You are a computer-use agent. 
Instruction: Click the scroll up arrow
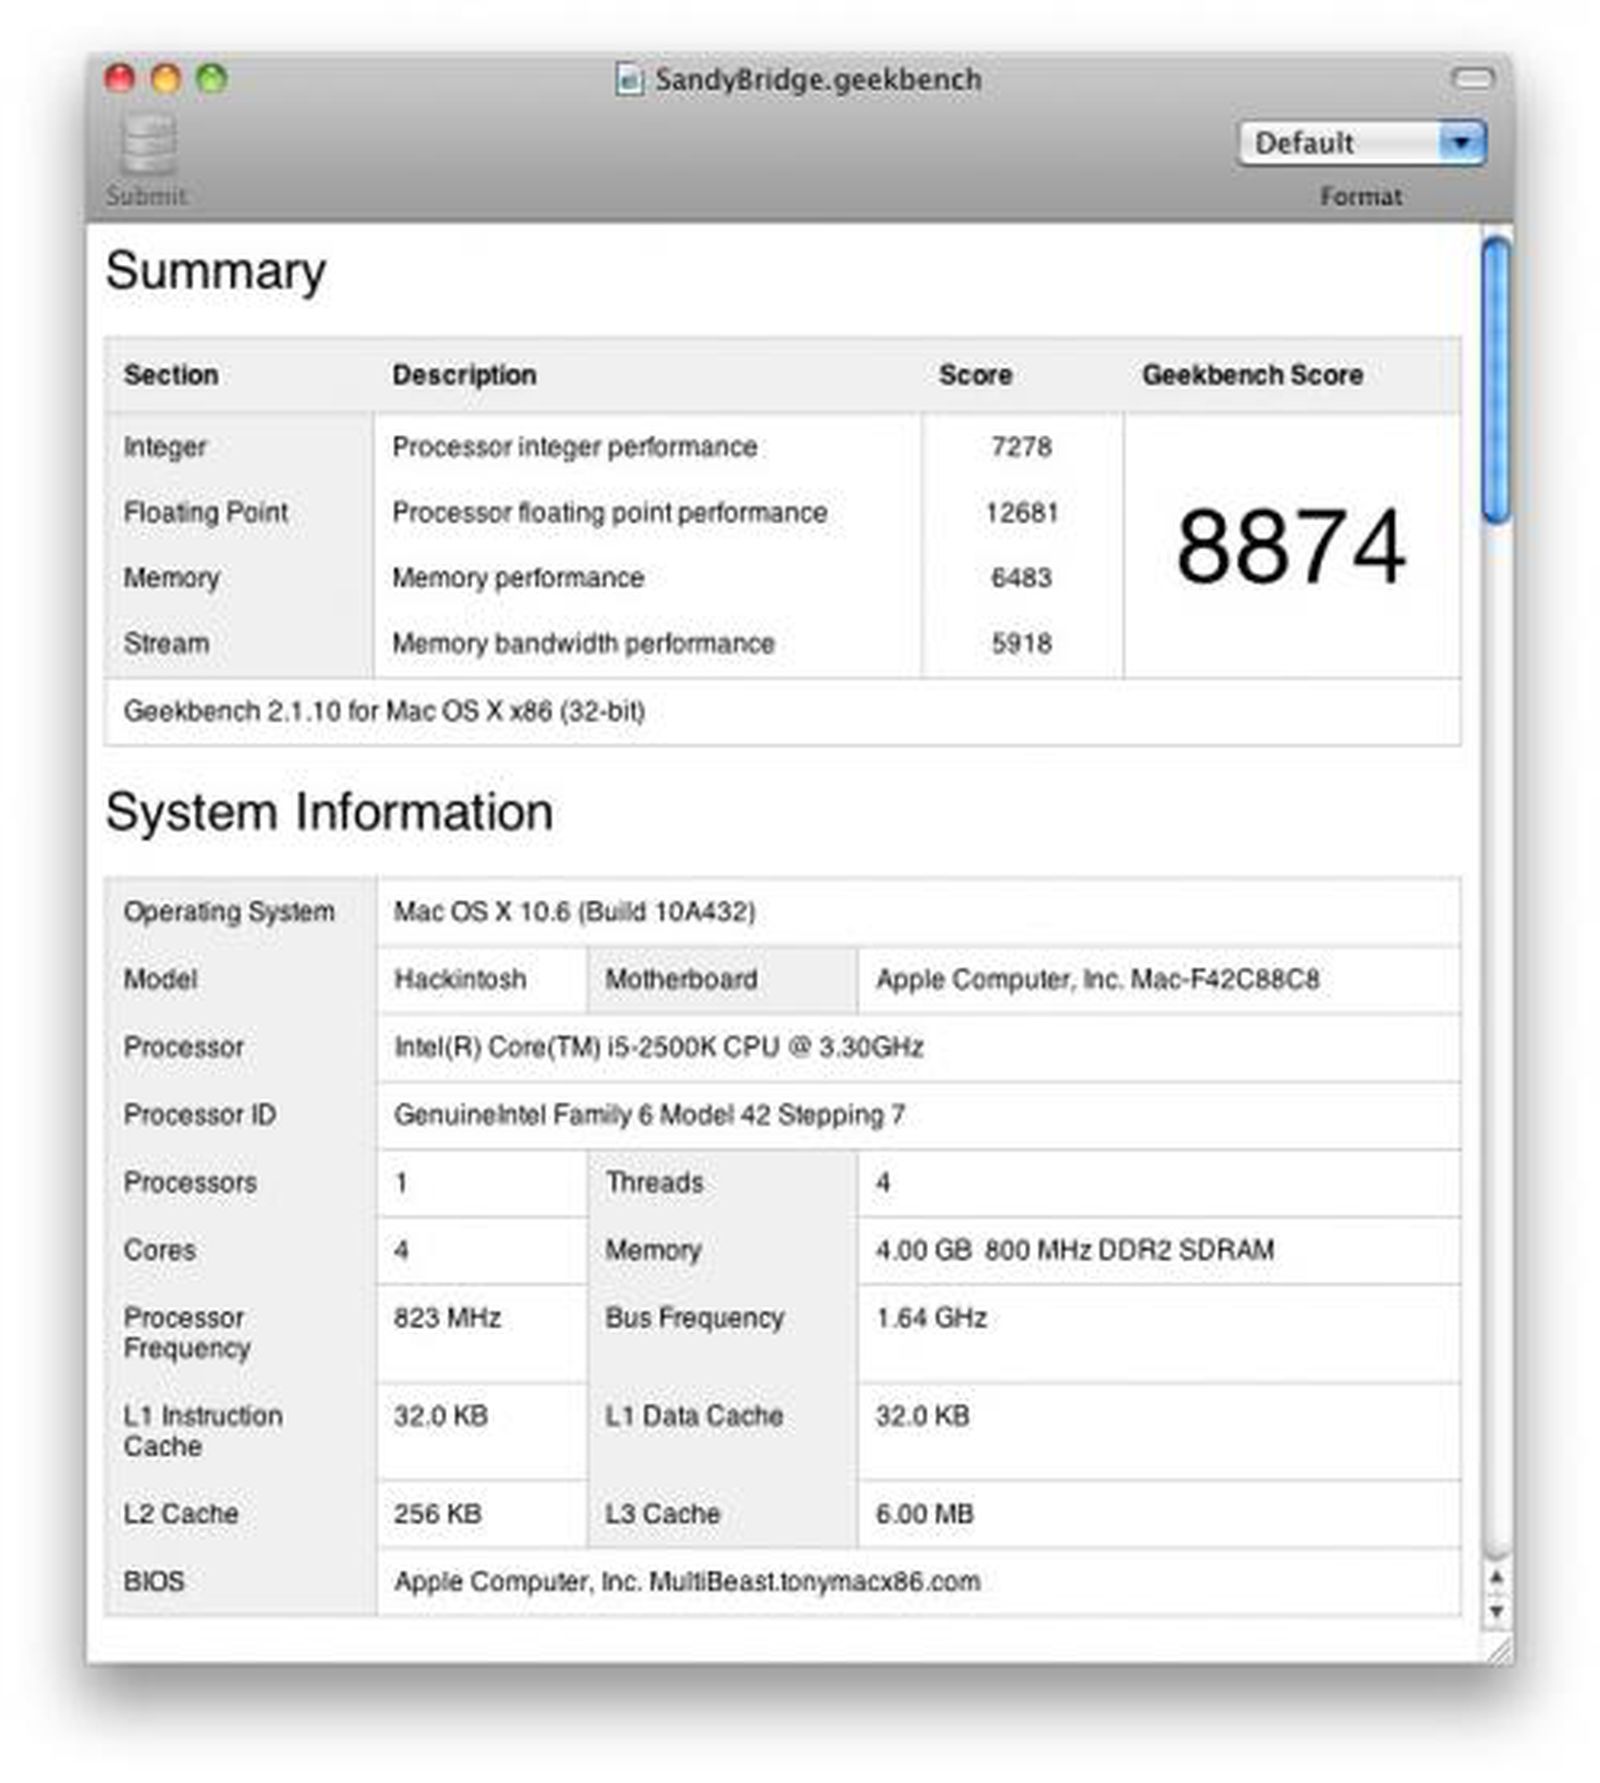(1496, 1576)
